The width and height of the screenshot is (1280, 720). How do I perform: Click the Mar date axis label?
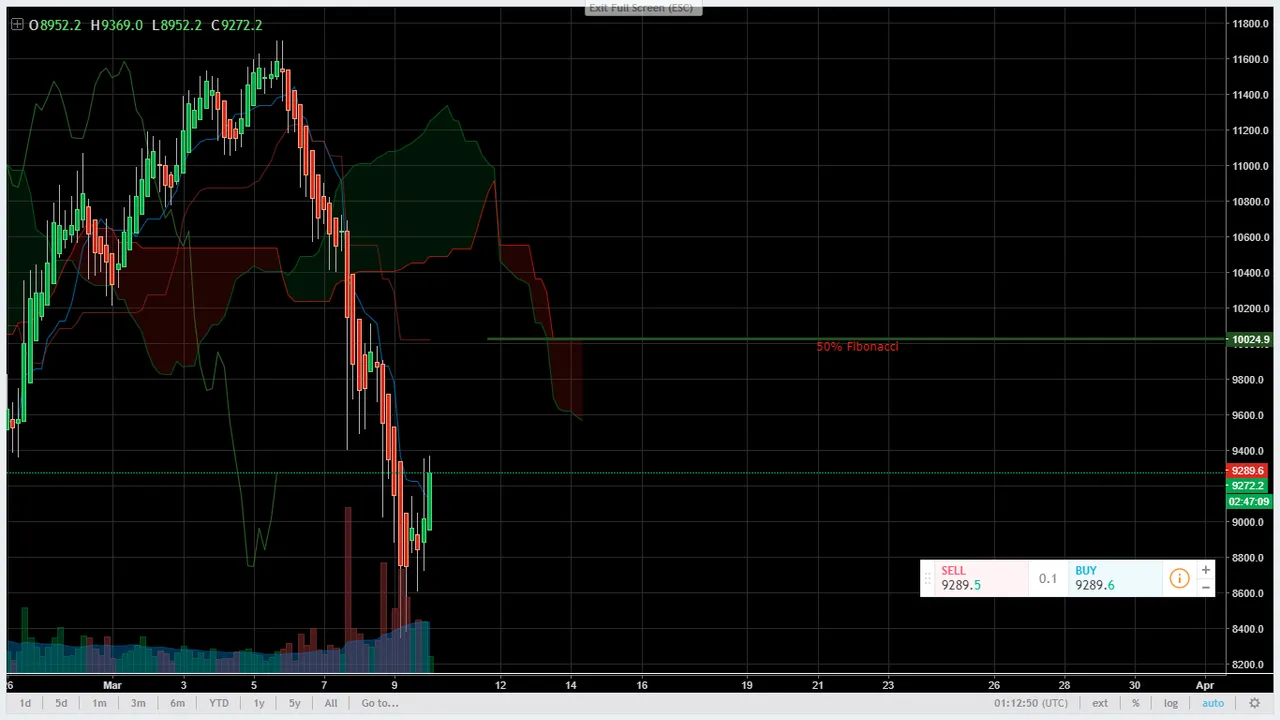tap(112, 685)
